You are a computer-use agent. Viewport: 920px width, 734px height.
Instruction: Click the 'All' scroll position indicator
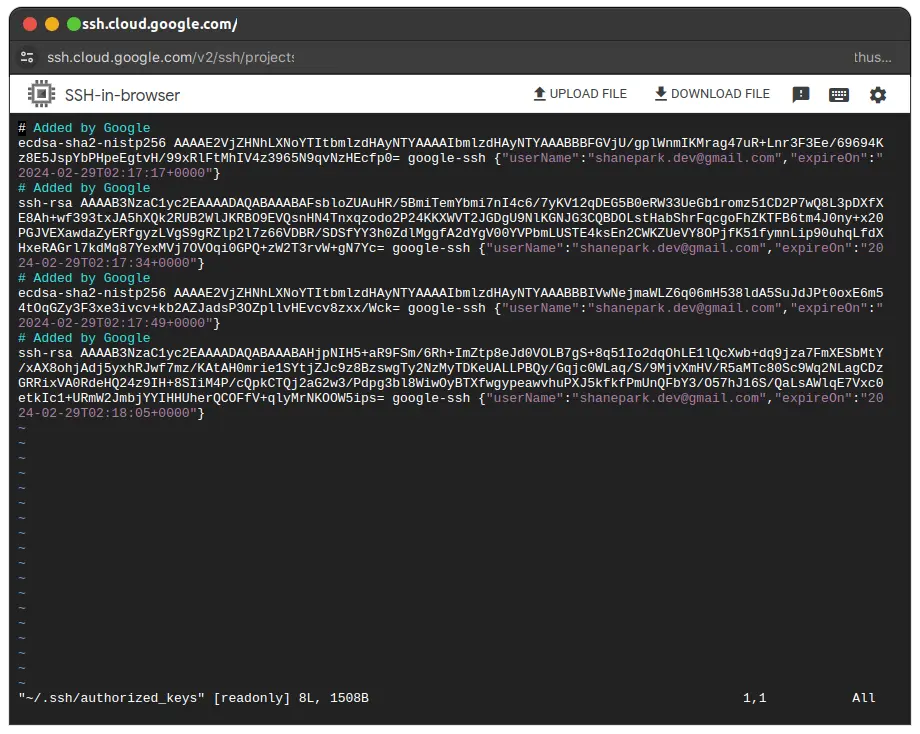[x=863, y=698]
